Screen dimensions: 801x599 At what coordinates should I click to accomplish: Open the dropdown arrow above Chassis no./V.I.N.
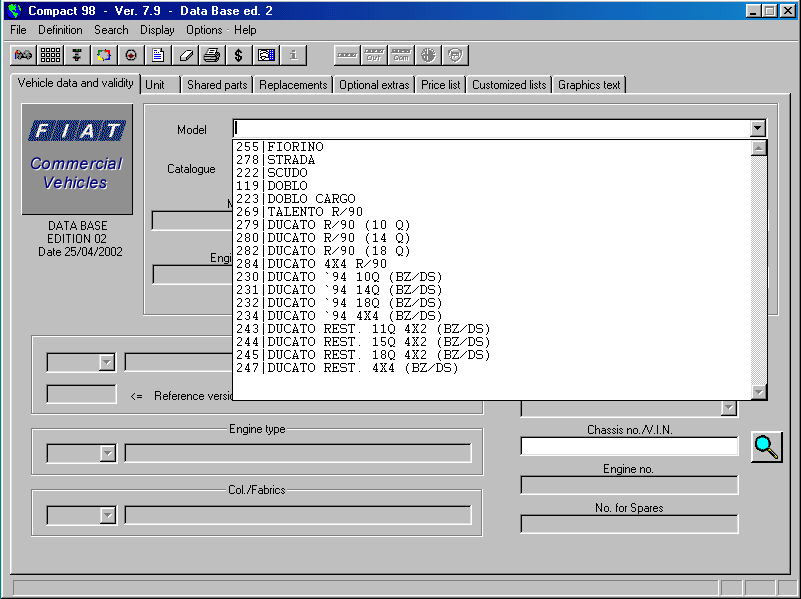[x=729, y=408]
